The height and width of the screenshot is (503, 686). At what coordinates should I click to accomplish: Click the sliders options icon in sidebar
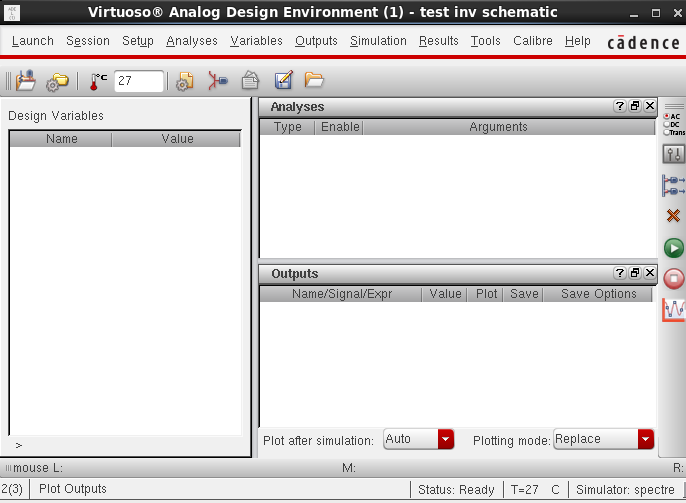coord(673,154)
